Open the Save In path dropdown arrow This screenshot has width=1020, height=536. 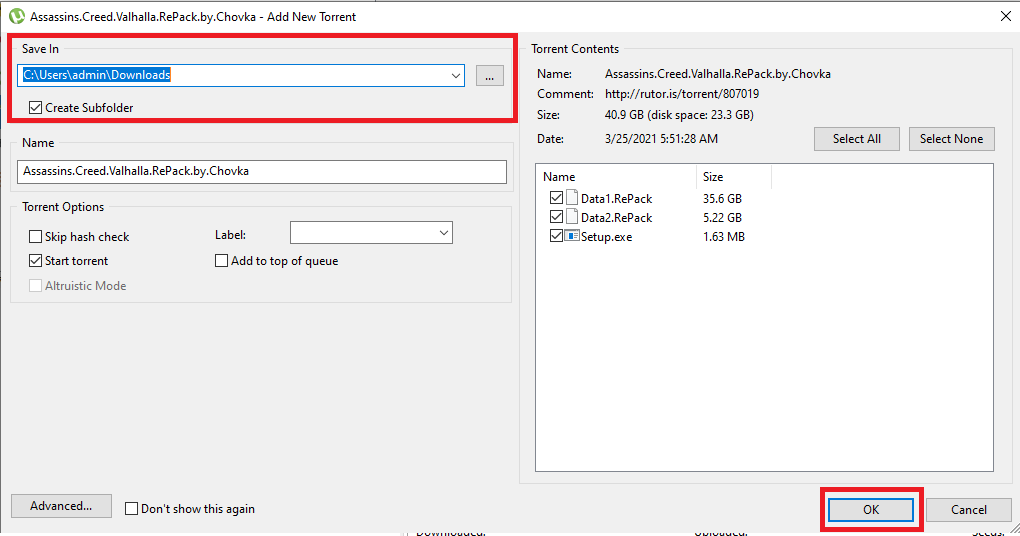(455, 75)
